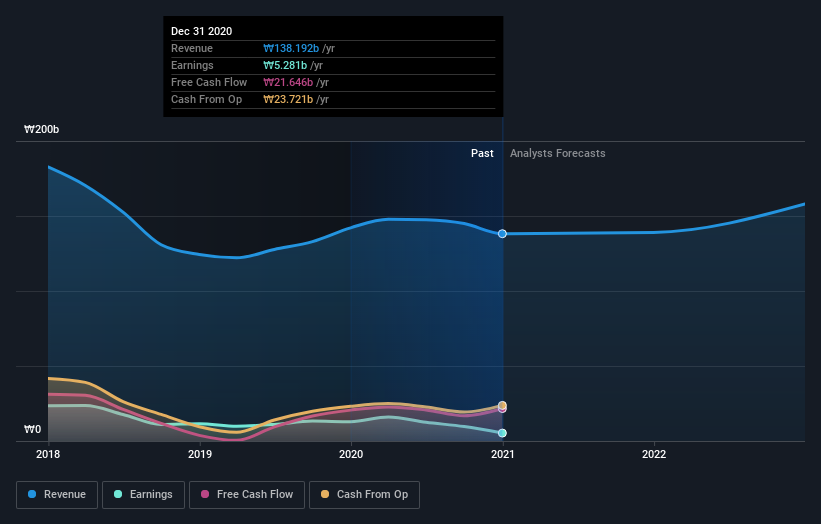
Task: Click the Dec 31 2020 tooltip date
Action: pos(202,31)
